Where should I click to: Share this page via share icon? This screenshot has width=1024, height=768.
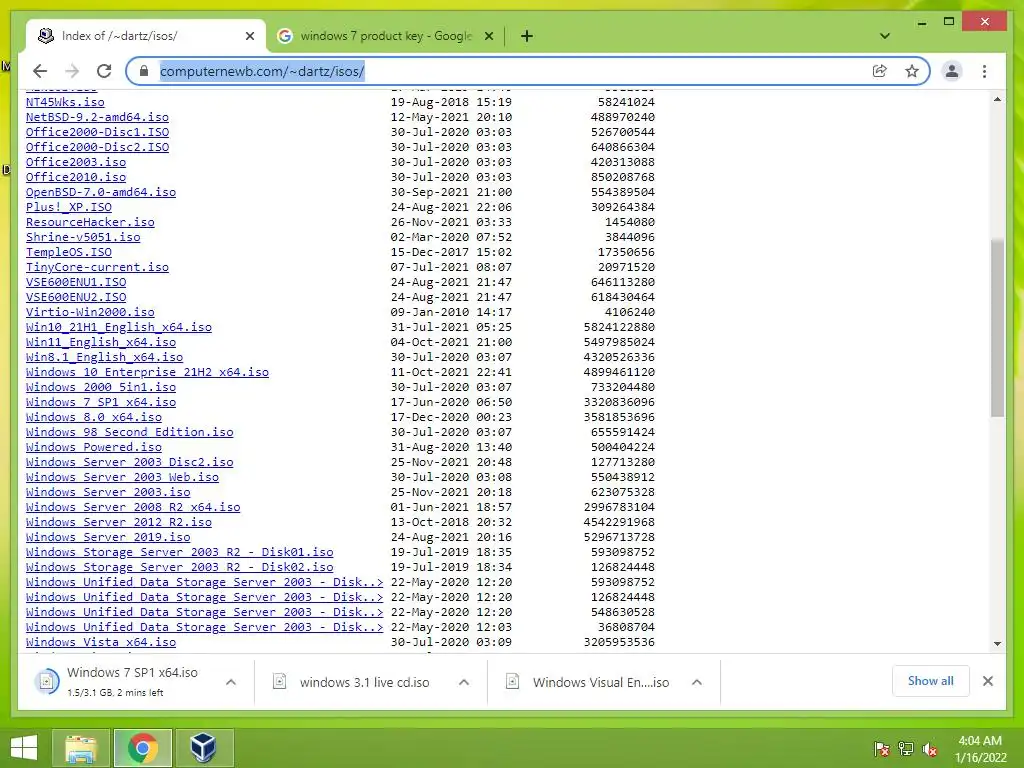[x=880, y=71]
